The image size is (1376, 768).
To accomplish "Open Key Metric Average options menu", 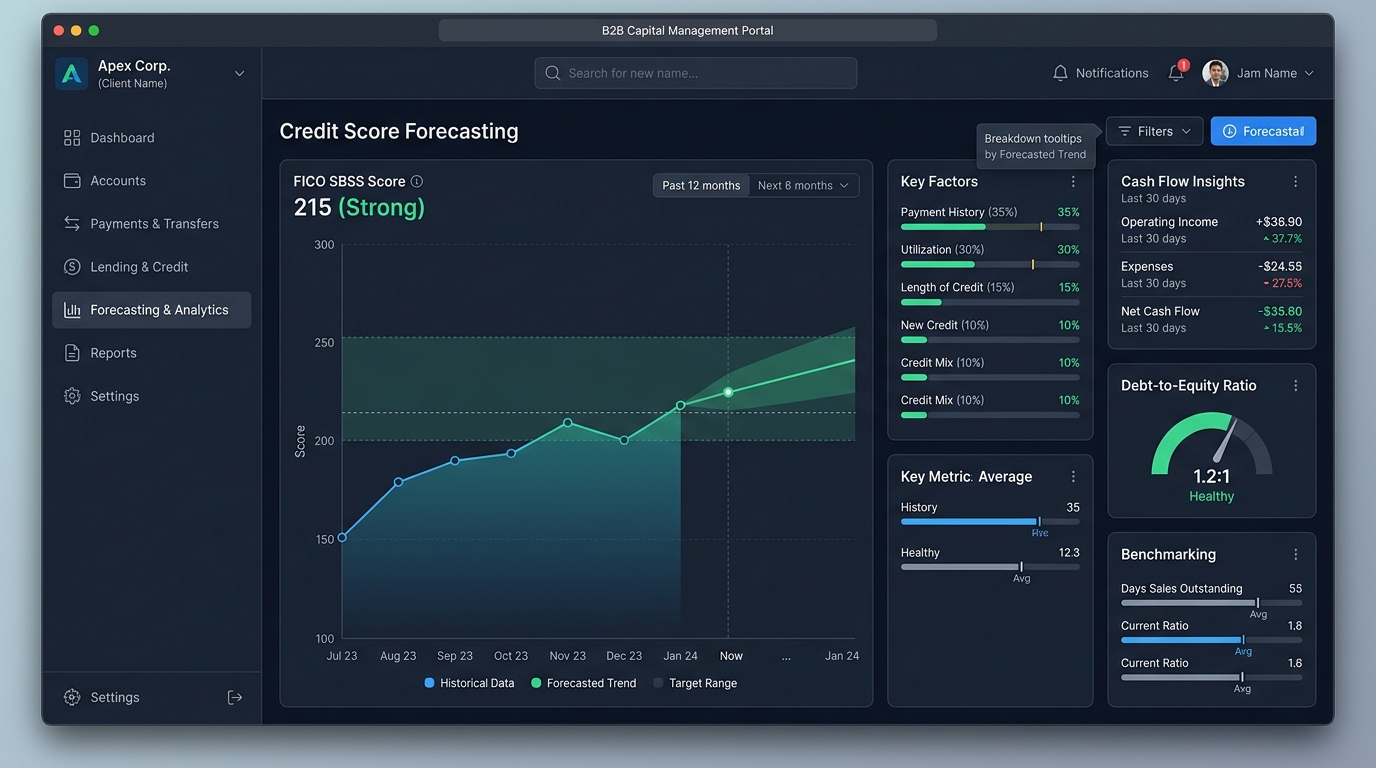I will pos(1073,477).
